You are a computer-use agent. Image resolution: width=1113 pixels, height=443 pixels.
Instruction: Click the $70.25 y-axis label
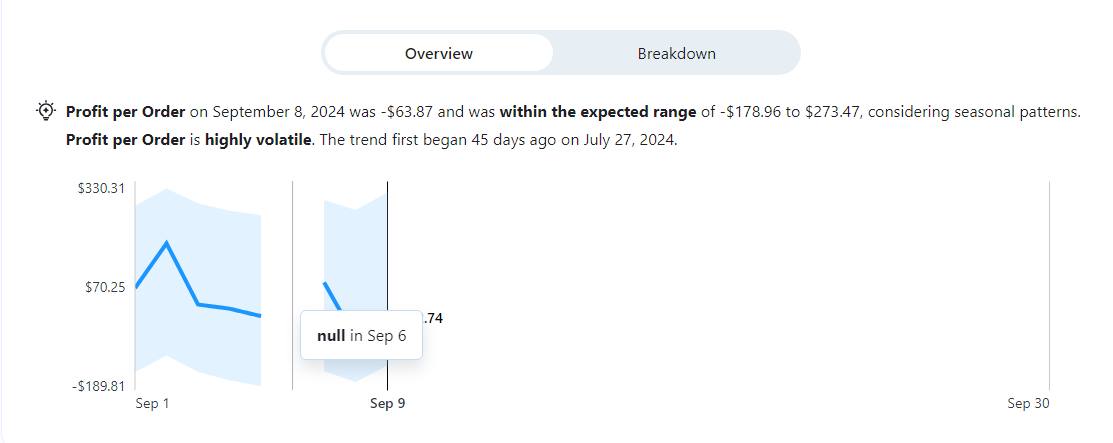click(x=105, y=287)
